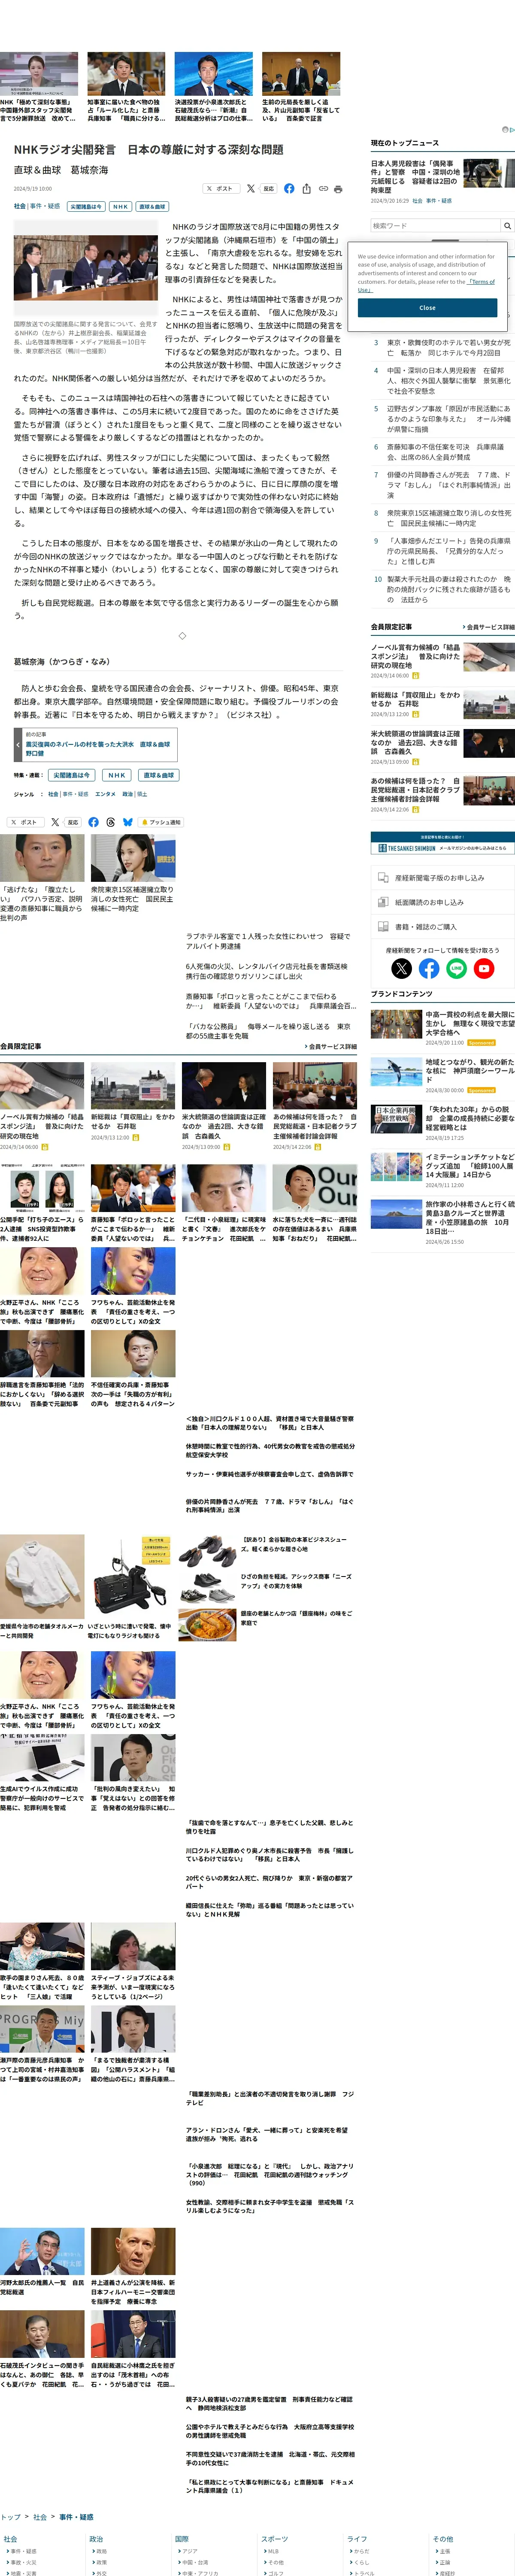Select the '直球＆曲球' tag under the headline
This screenshot has width=515, height=2576.
click(152, 206)
